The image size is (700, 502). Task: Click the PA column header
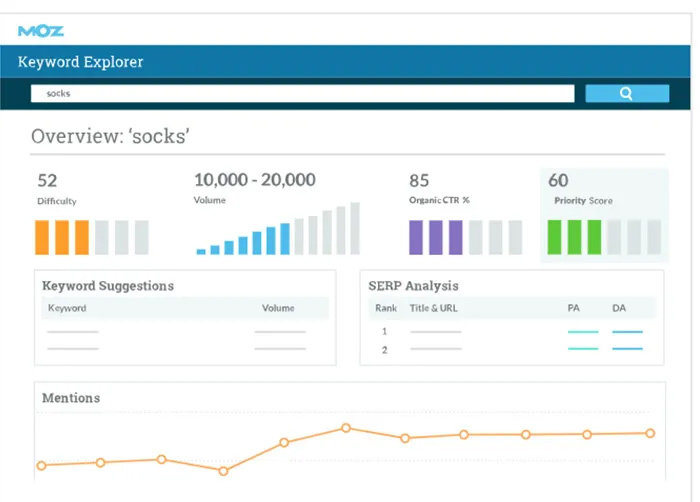click(x=574, y=308)
